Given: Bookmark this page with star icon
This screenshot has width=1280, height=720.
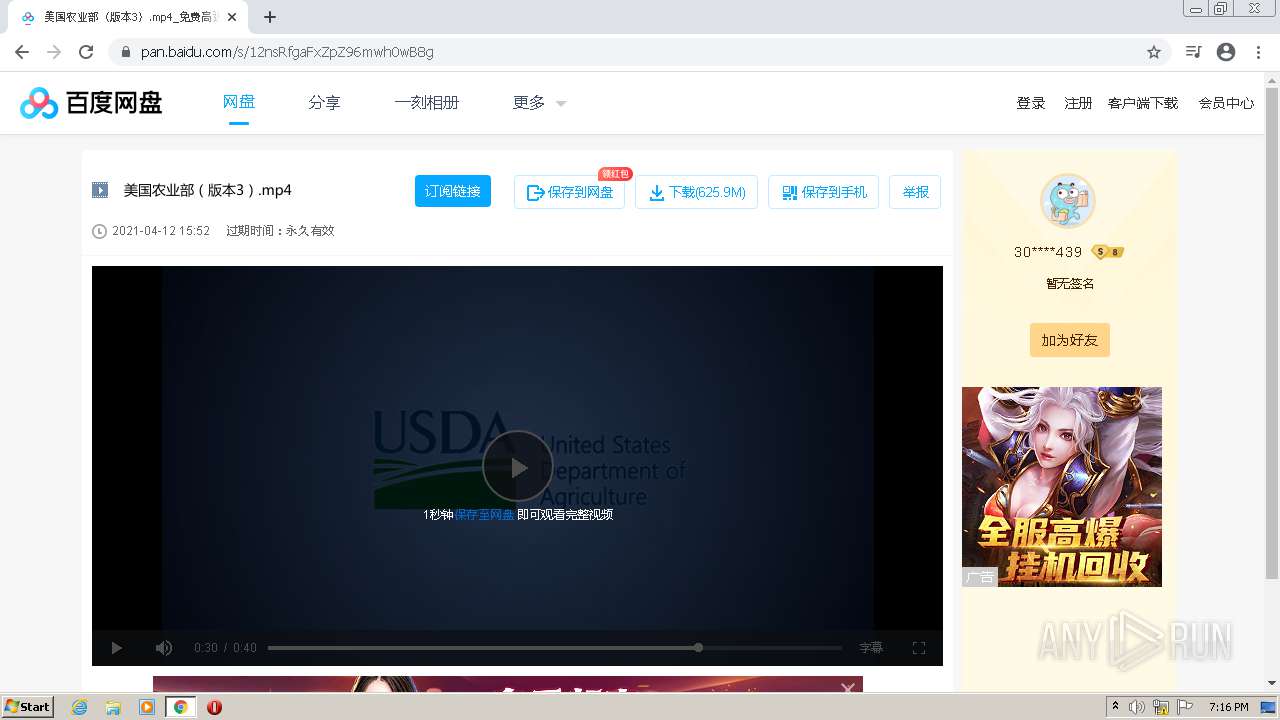Looking at the screenshot, I should [1154, 52].
